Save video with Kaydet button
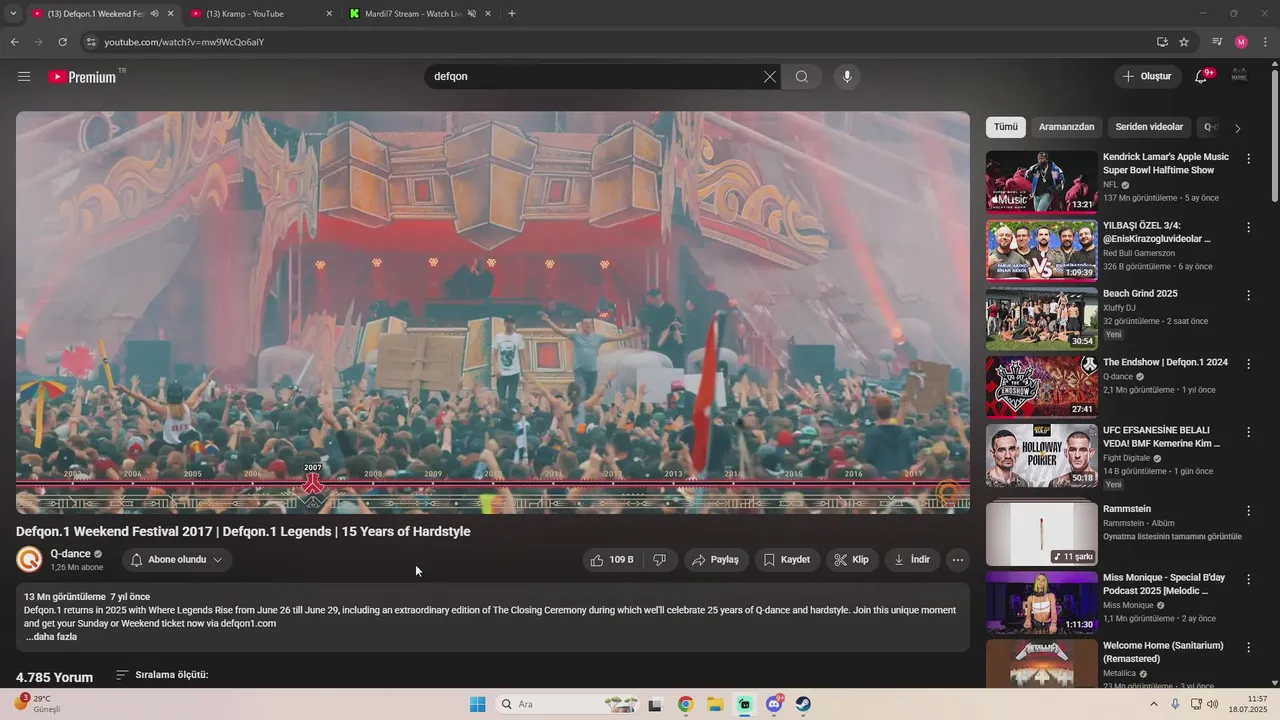This screenshot has height=720, width=1280. pos(787,560)
